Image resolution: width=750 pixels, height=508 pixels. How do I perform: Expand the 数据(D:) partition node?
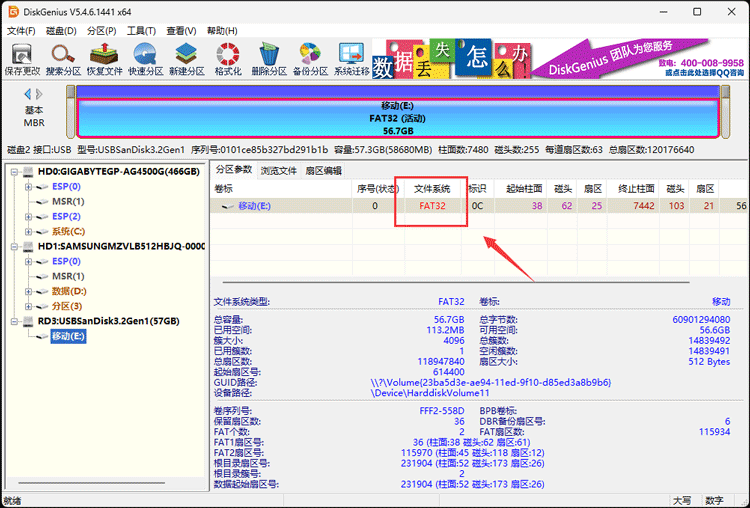(x=29, y=291)
